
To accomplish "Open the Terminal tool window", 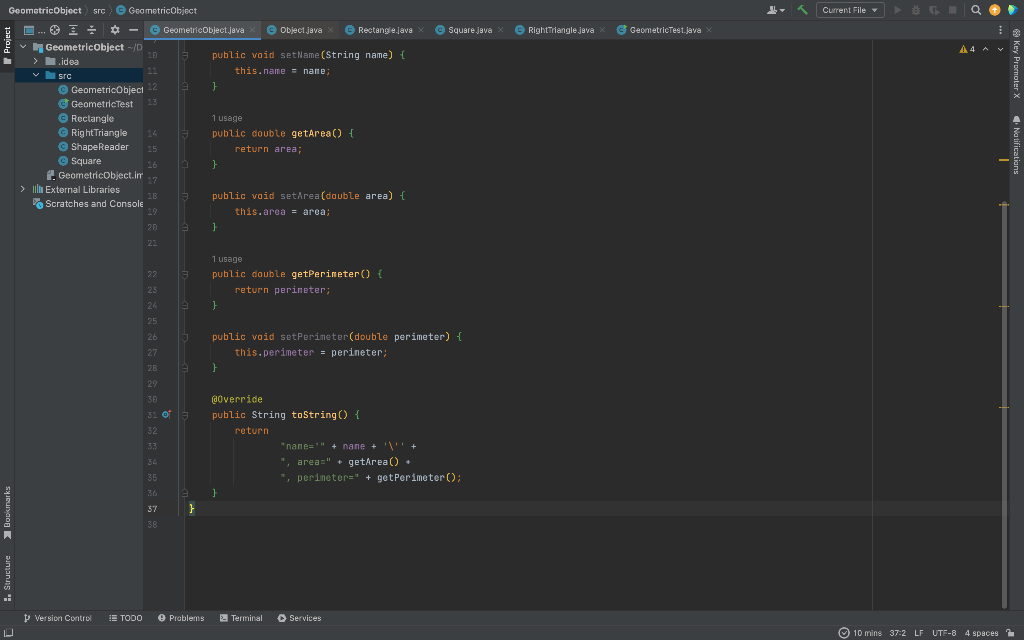I will 240,618.
